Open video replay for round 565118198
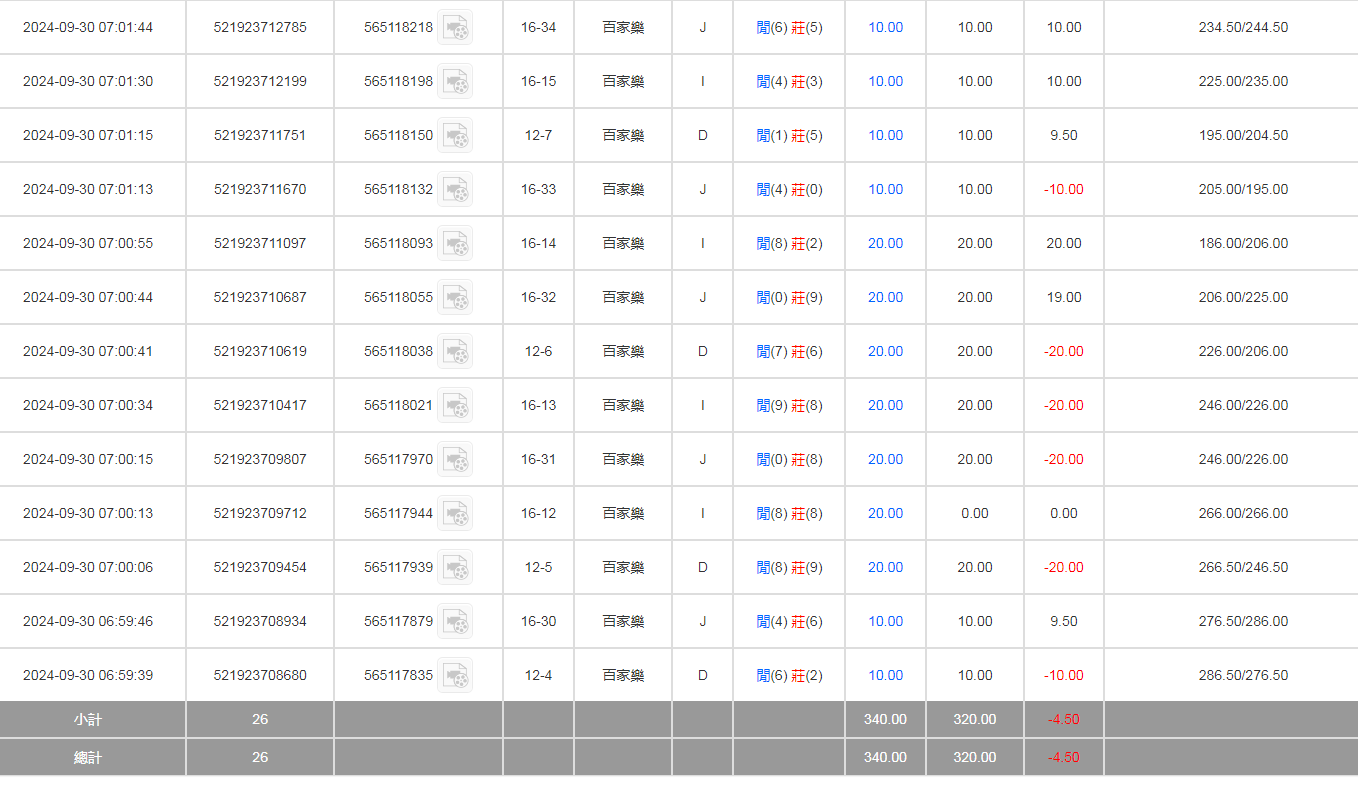1358x785 pixels. tap(455, 82)
